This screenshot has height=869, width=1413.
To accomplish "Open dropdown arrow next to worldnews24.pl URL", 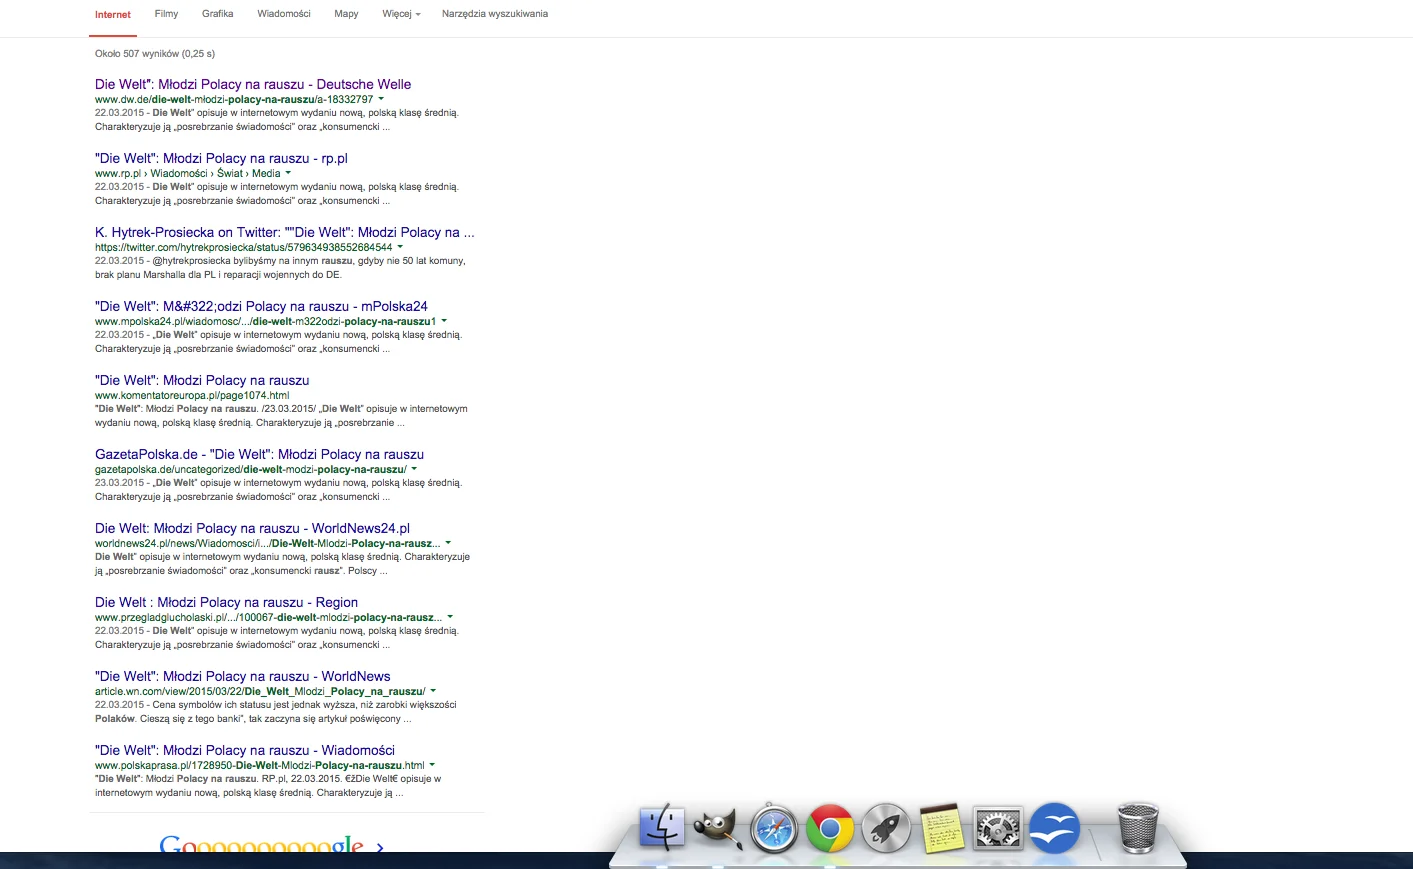I will click(x=448, y=543).
